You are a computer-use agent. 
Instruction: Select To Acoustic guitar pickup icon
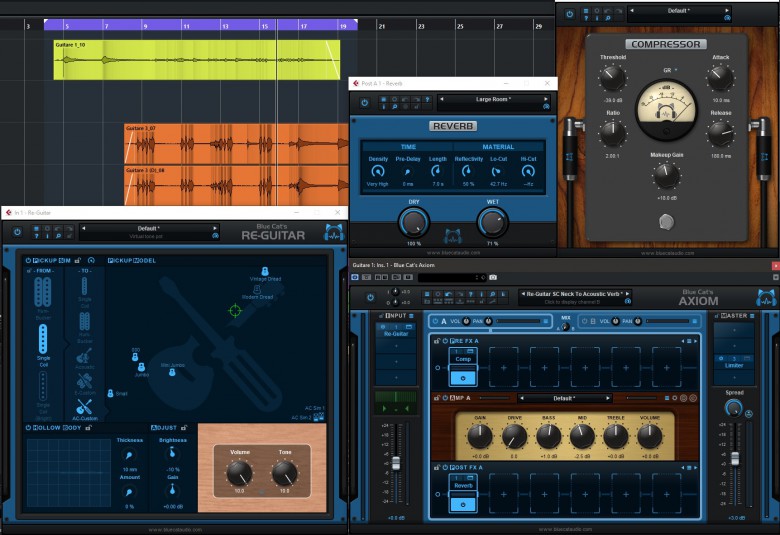click(84, 356)
